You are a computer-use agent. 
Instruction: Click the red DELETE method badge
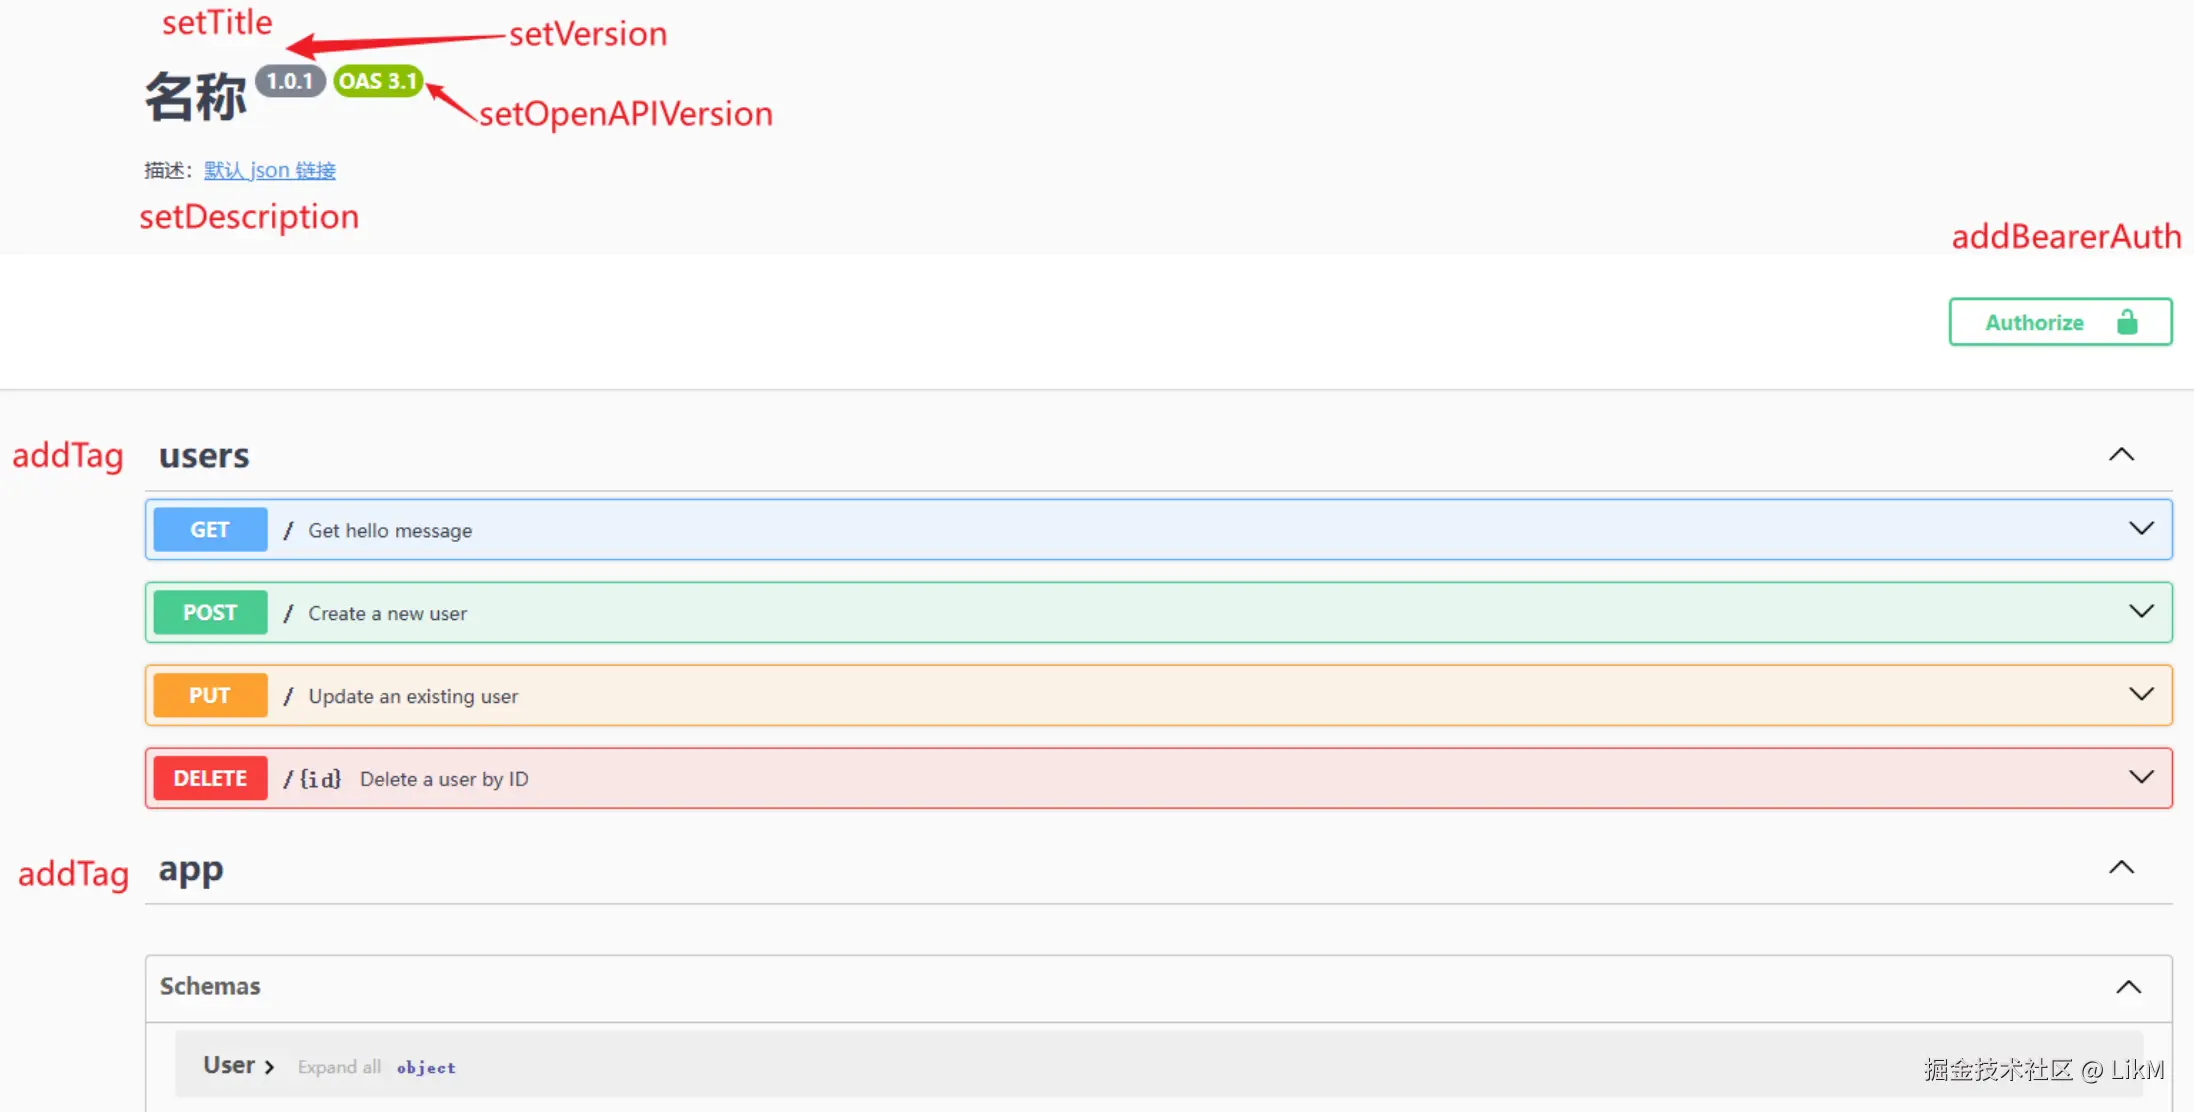tap(210, 779)
